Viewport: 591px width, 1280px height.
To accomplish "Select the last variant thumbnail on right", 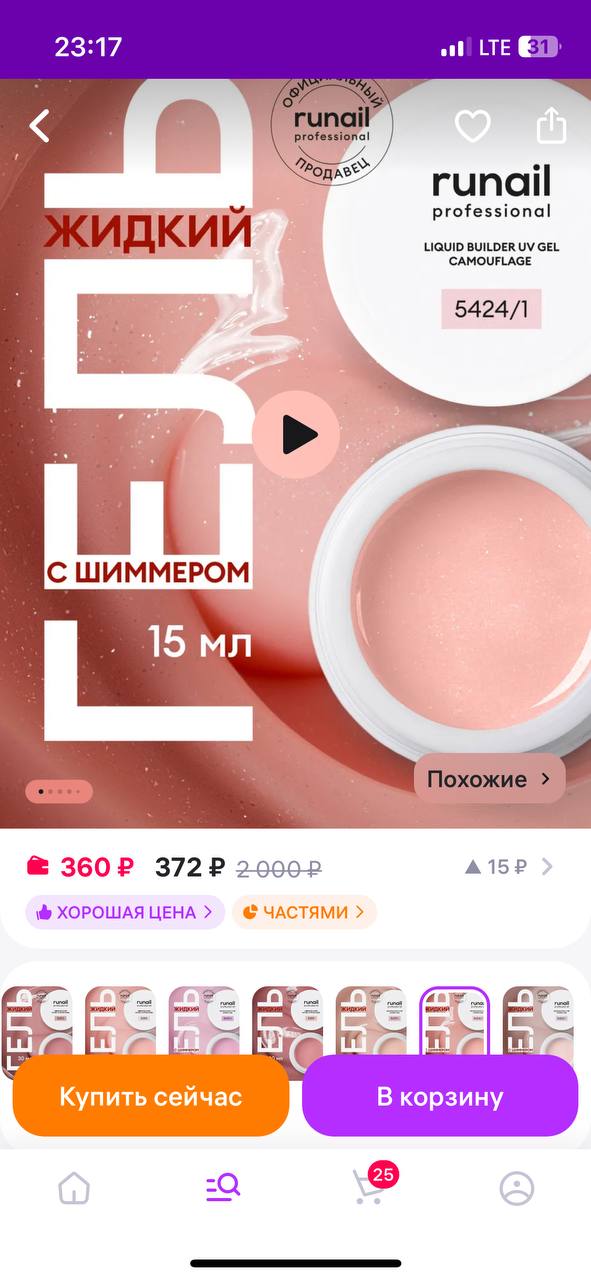I will [x=538, y=1021].
